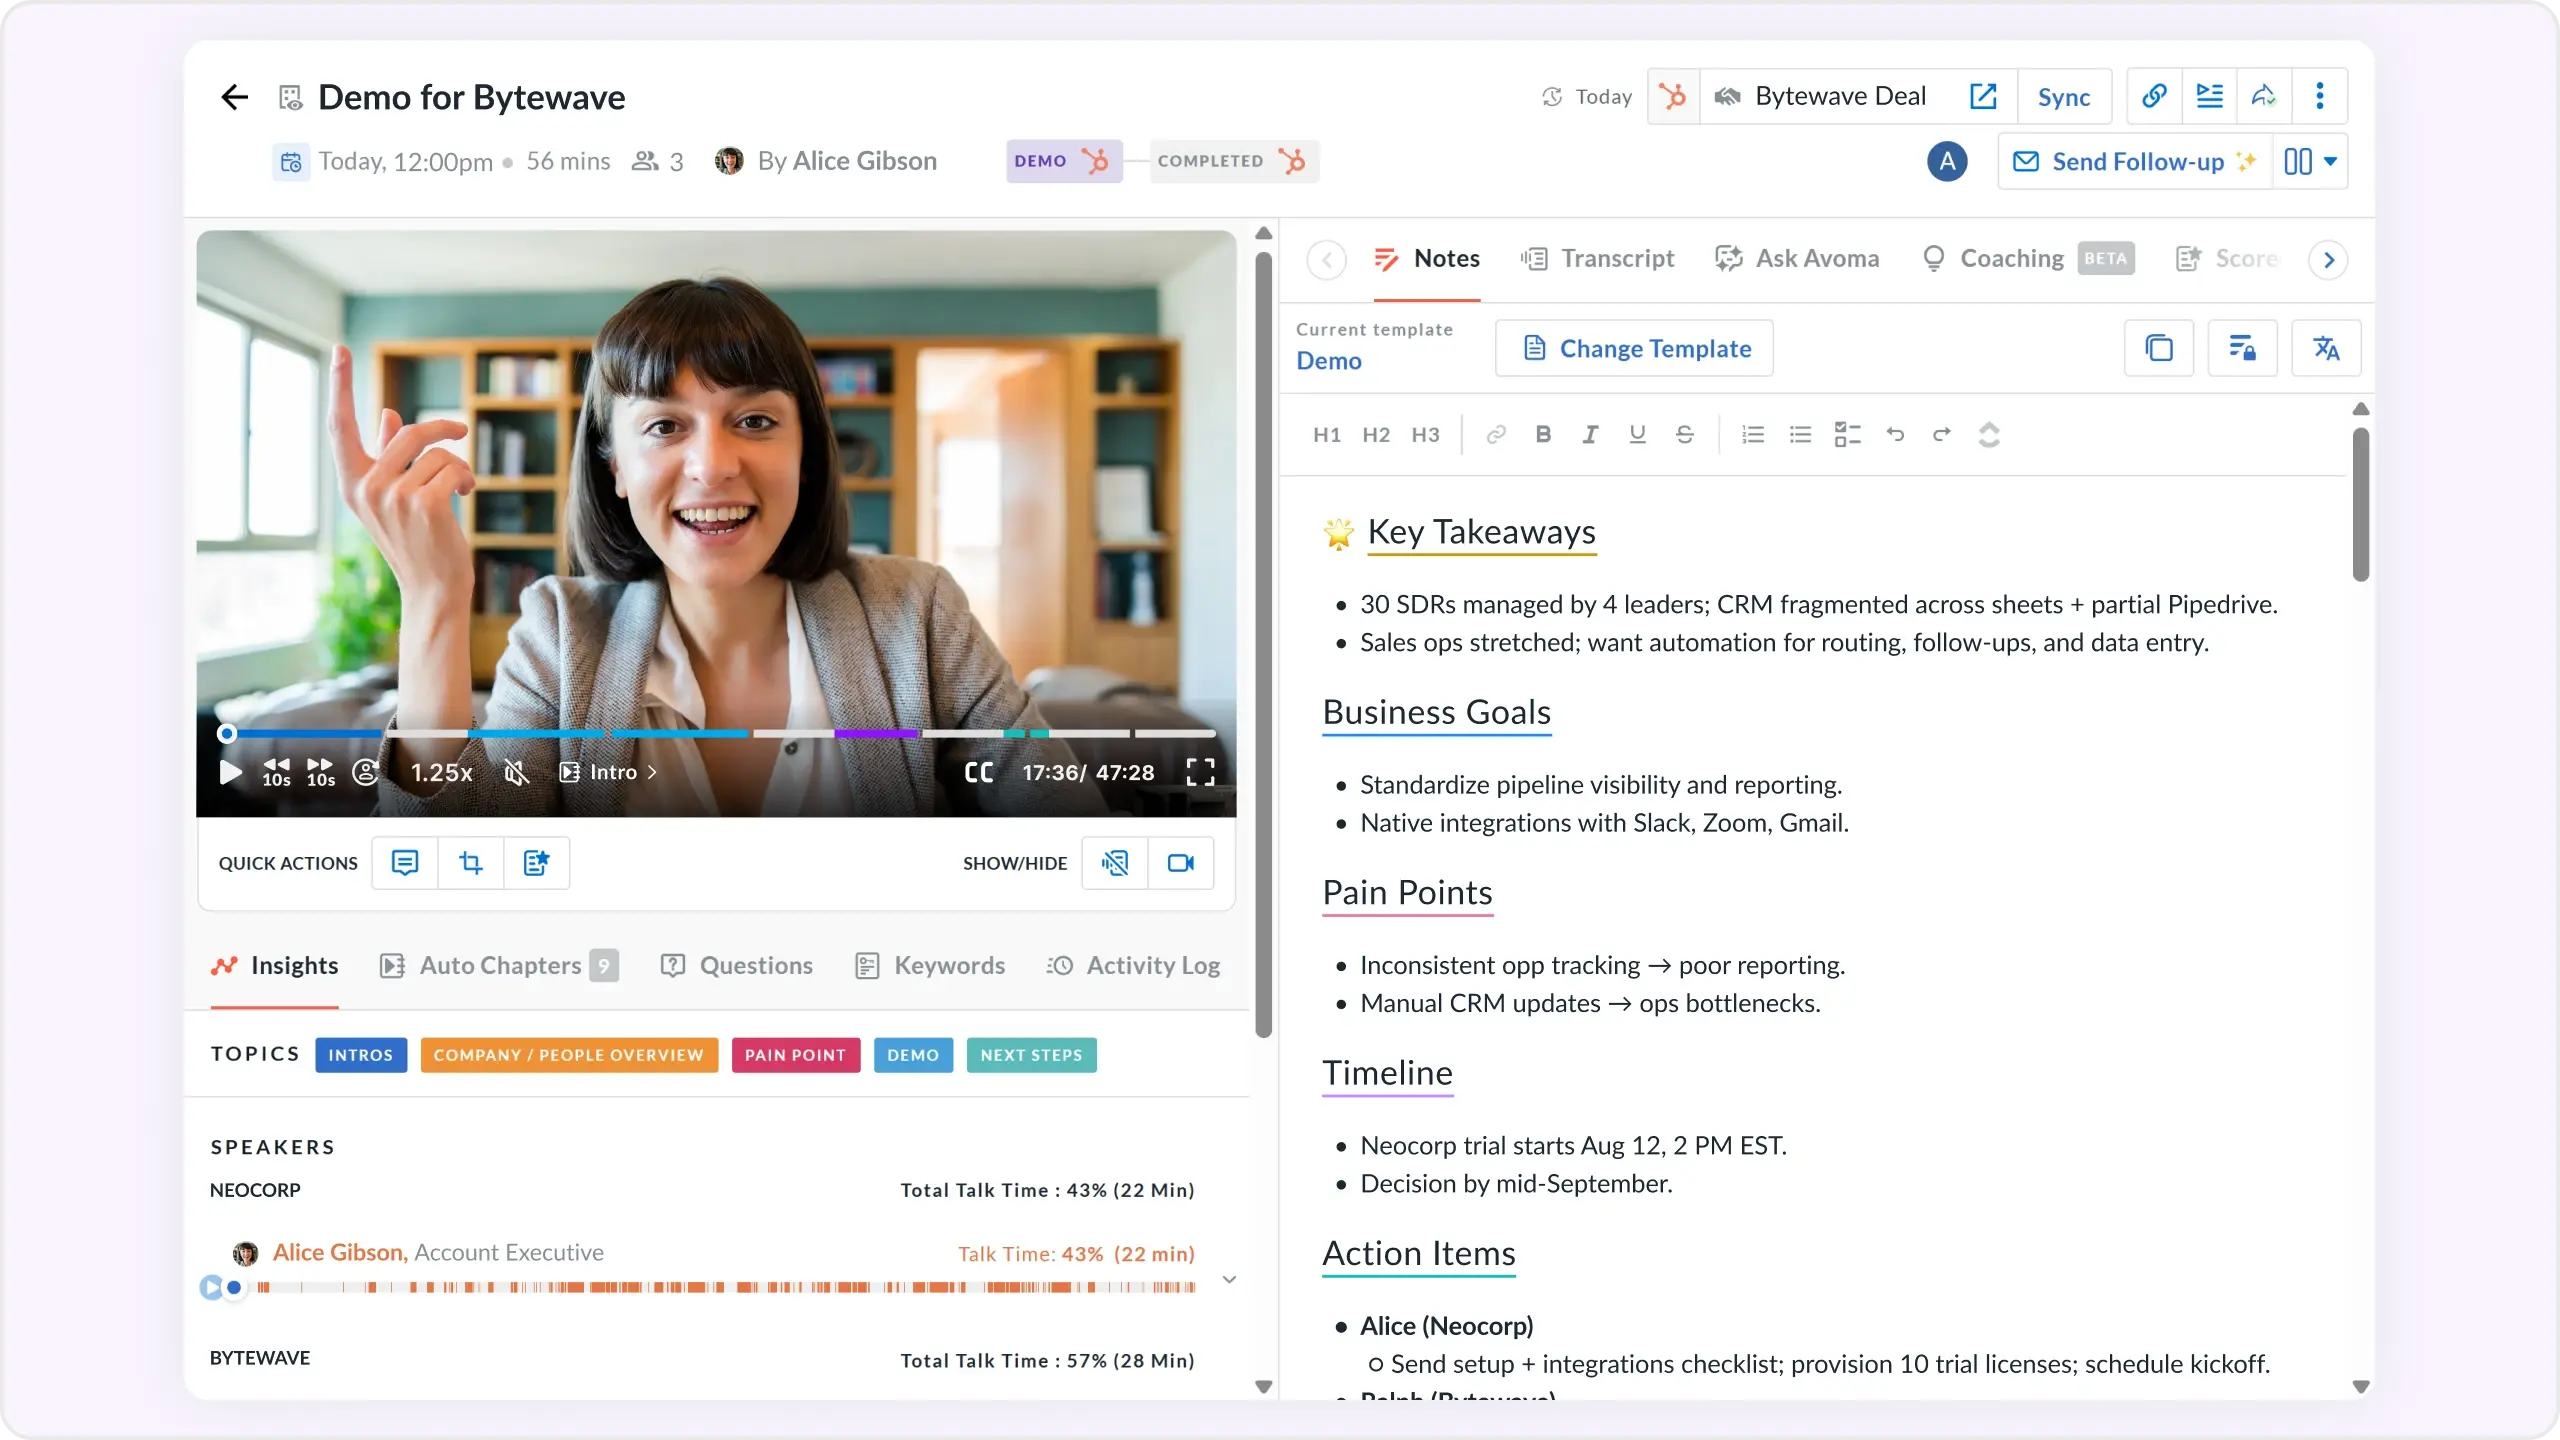Click the copy notes icon
Viewport: 2560px width, 1440px height.
tap(2158, 348)
